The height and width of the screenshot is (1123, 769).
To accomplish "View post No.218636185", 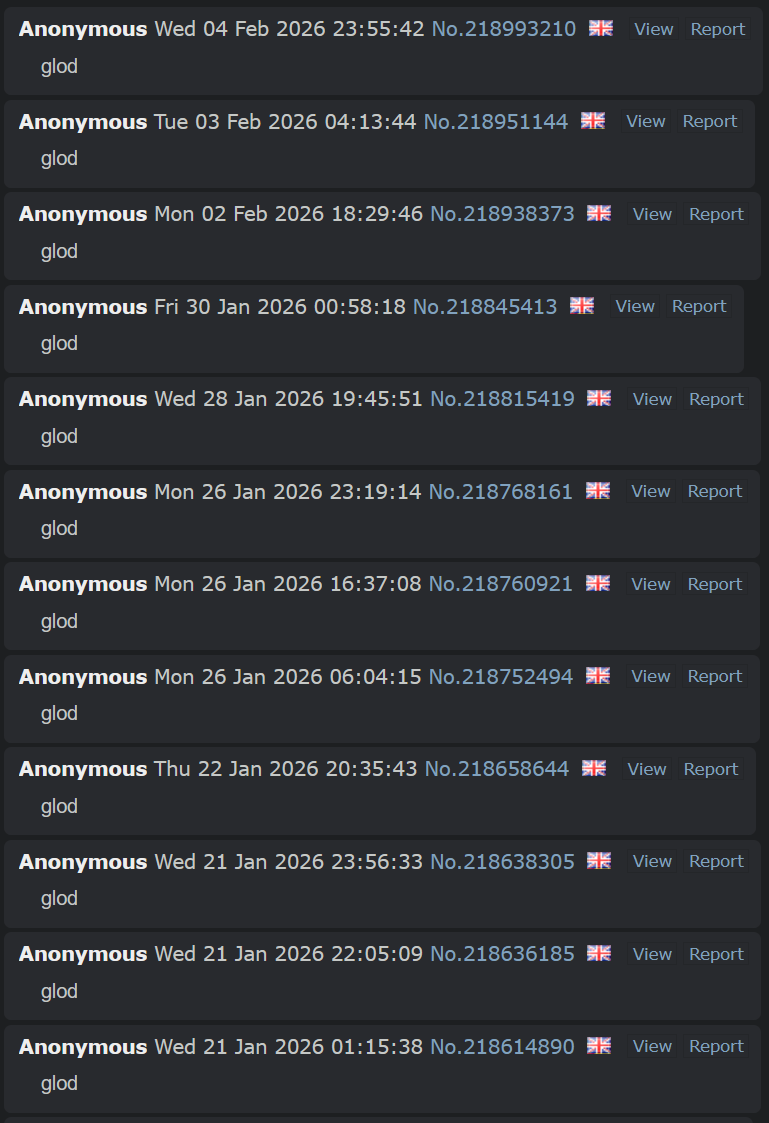I will 652,955.
